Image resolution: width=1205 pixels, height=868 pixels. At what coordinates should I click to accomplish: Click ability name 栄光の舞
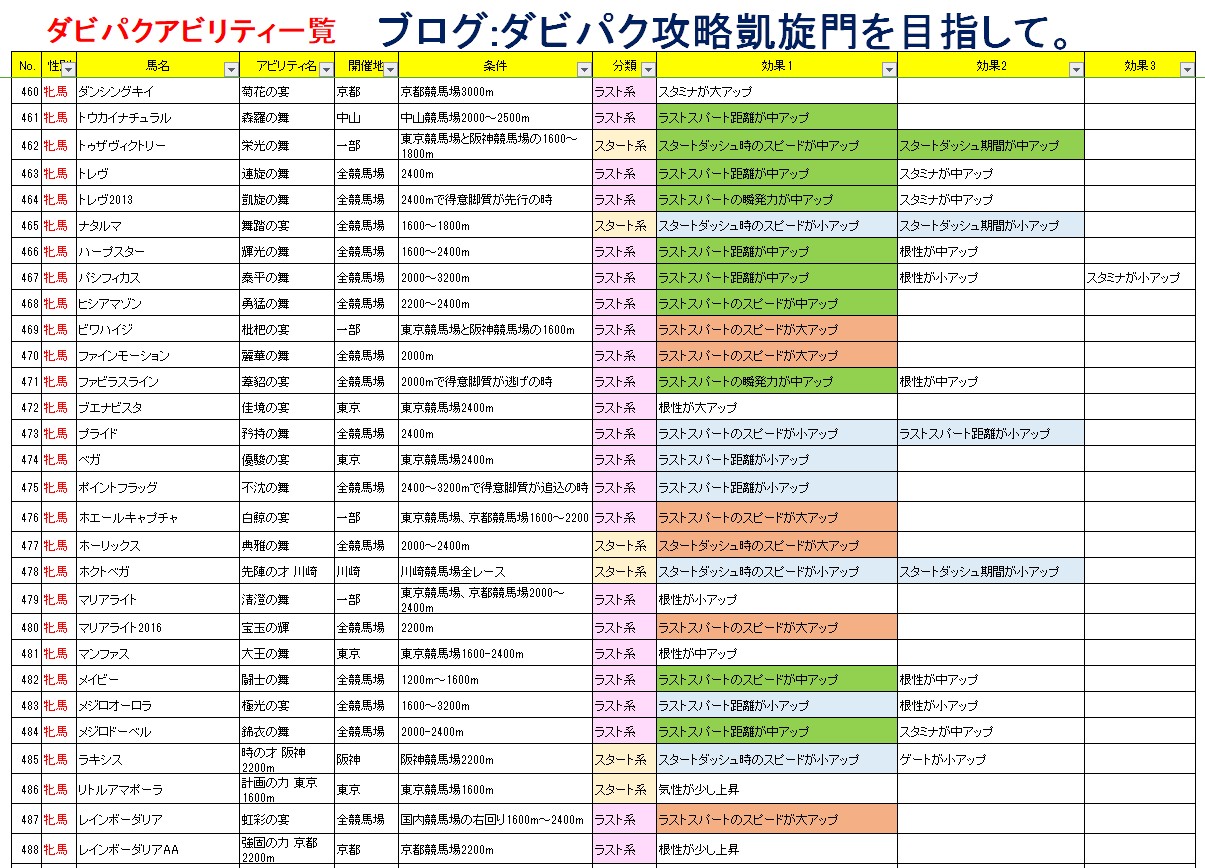(265, 145)
